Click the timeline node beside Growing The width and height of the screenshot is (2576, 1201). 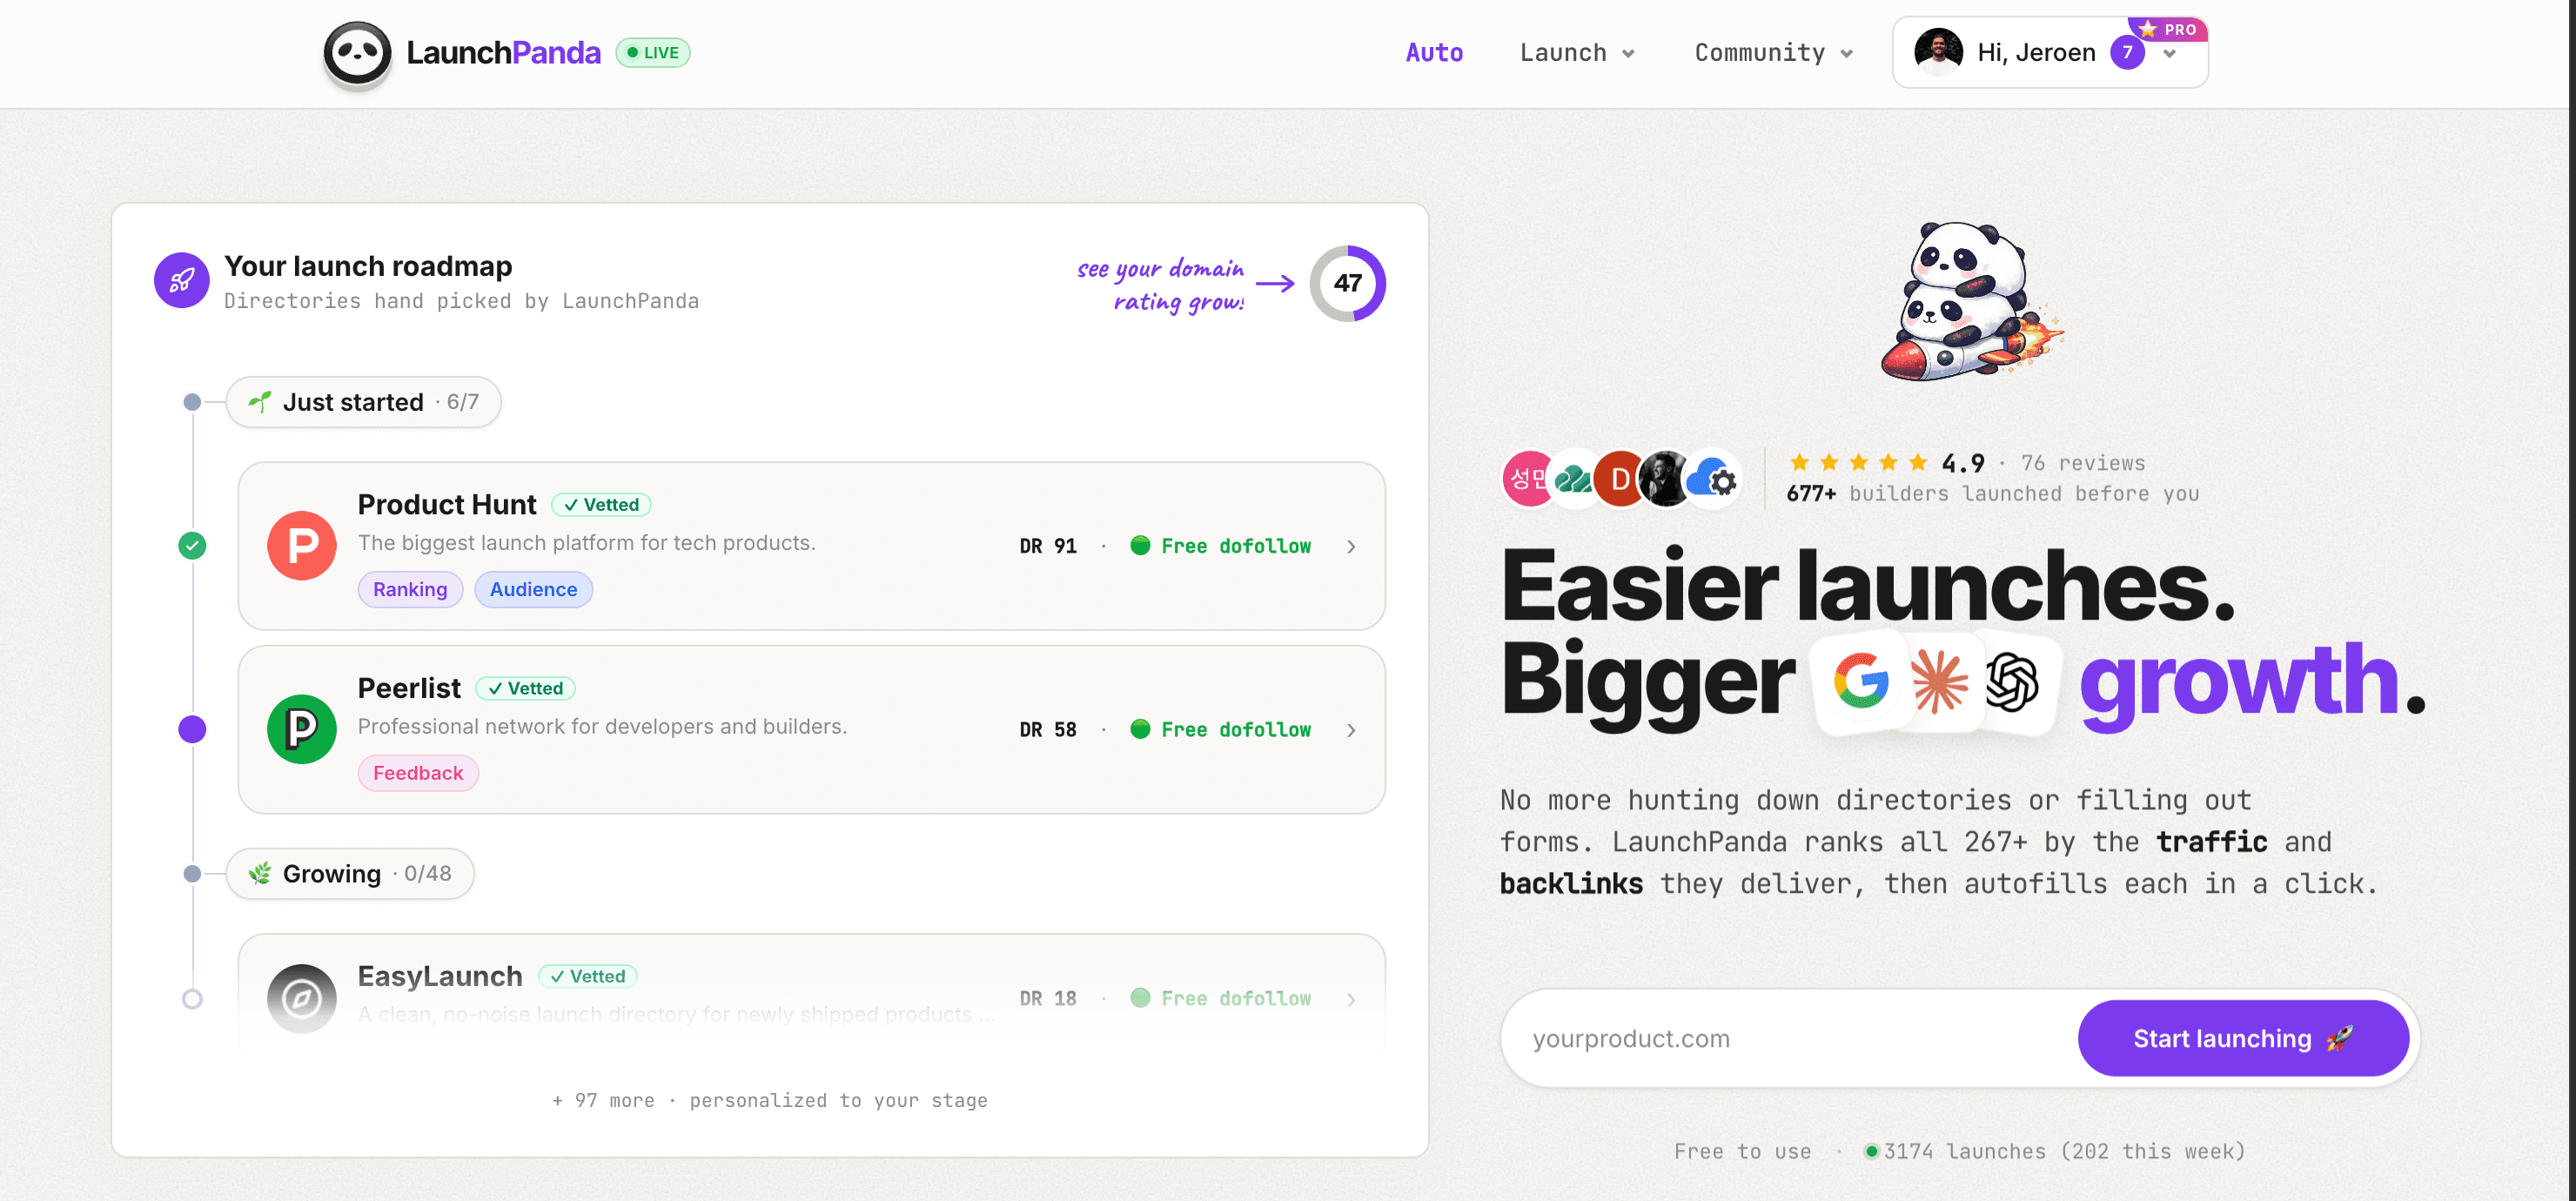(x=192, y=873)
